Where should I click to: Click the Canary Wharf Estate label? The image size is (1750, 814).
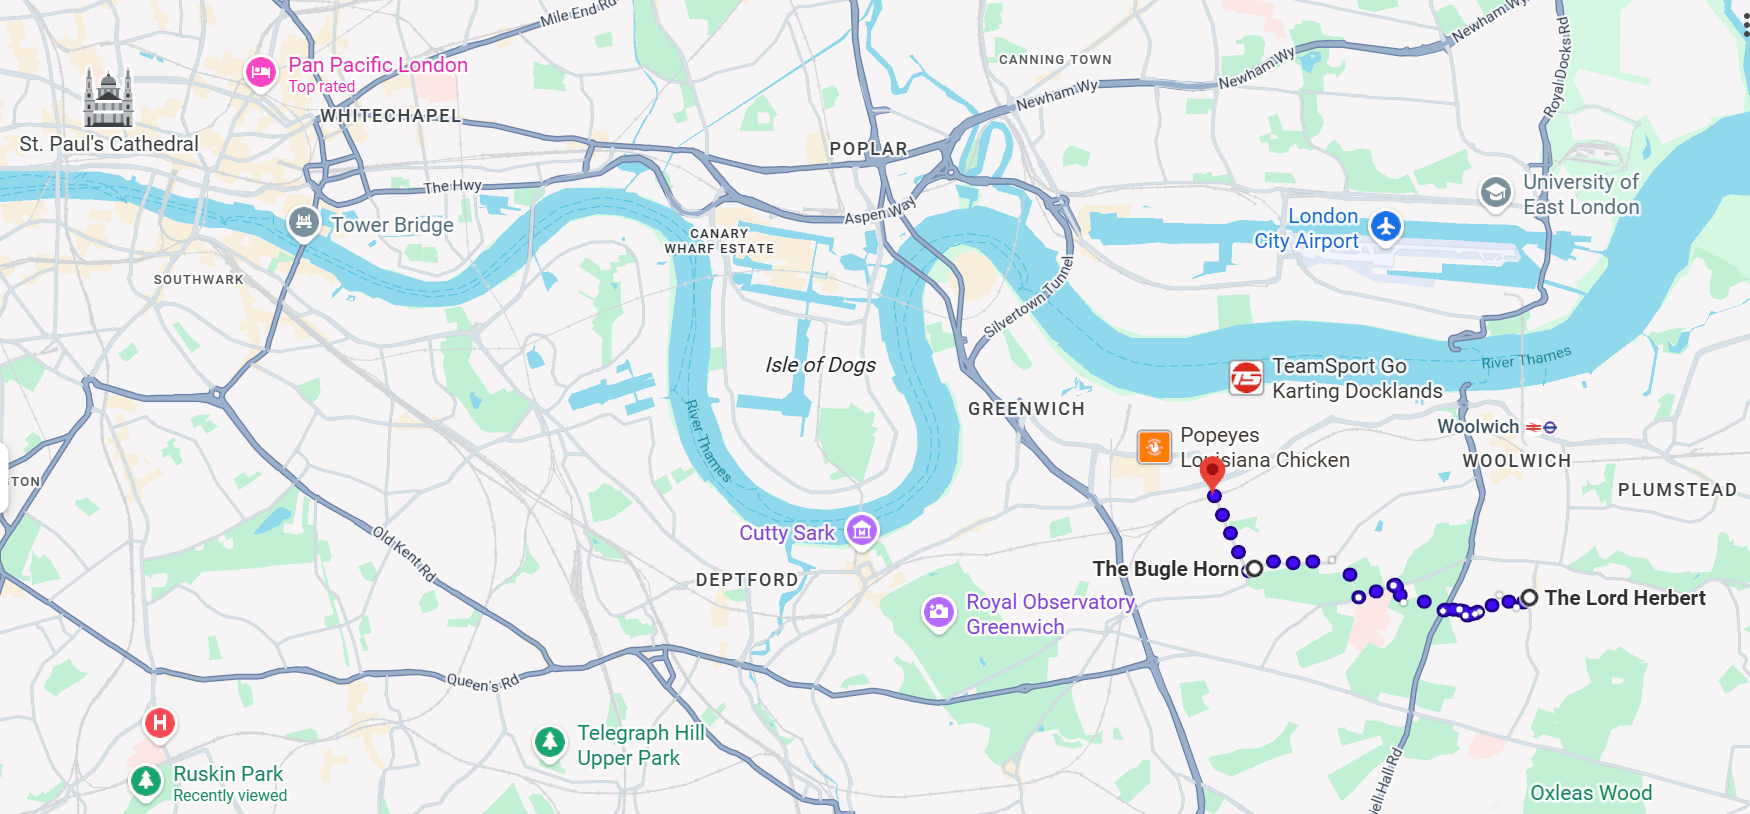pos(719,241)
